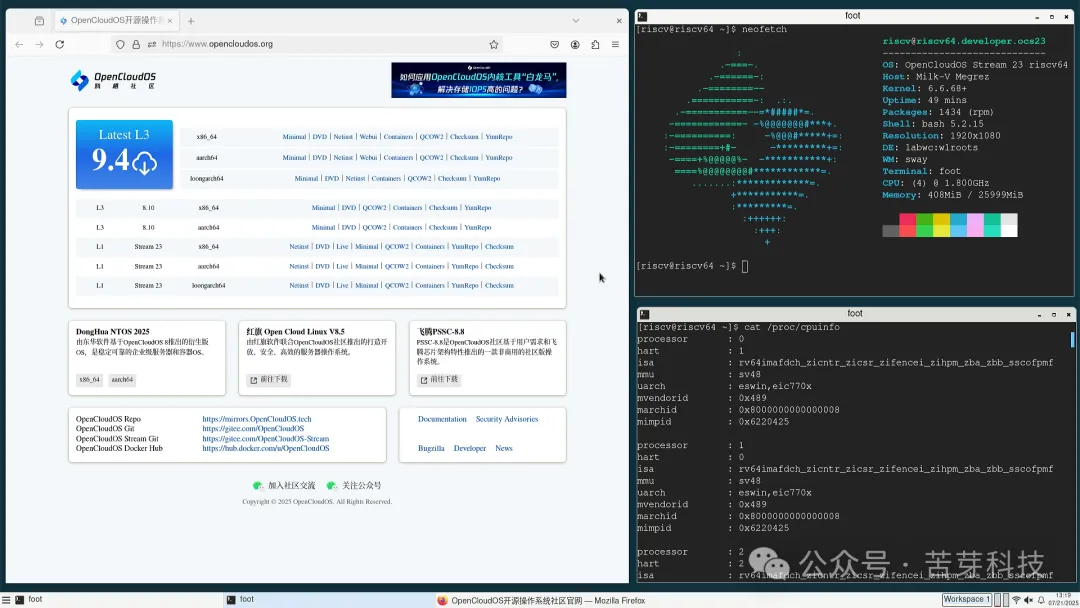Open the Documentation link
Image resolution: width=1080 pixels, height=608 pixels.
[442, 419]
